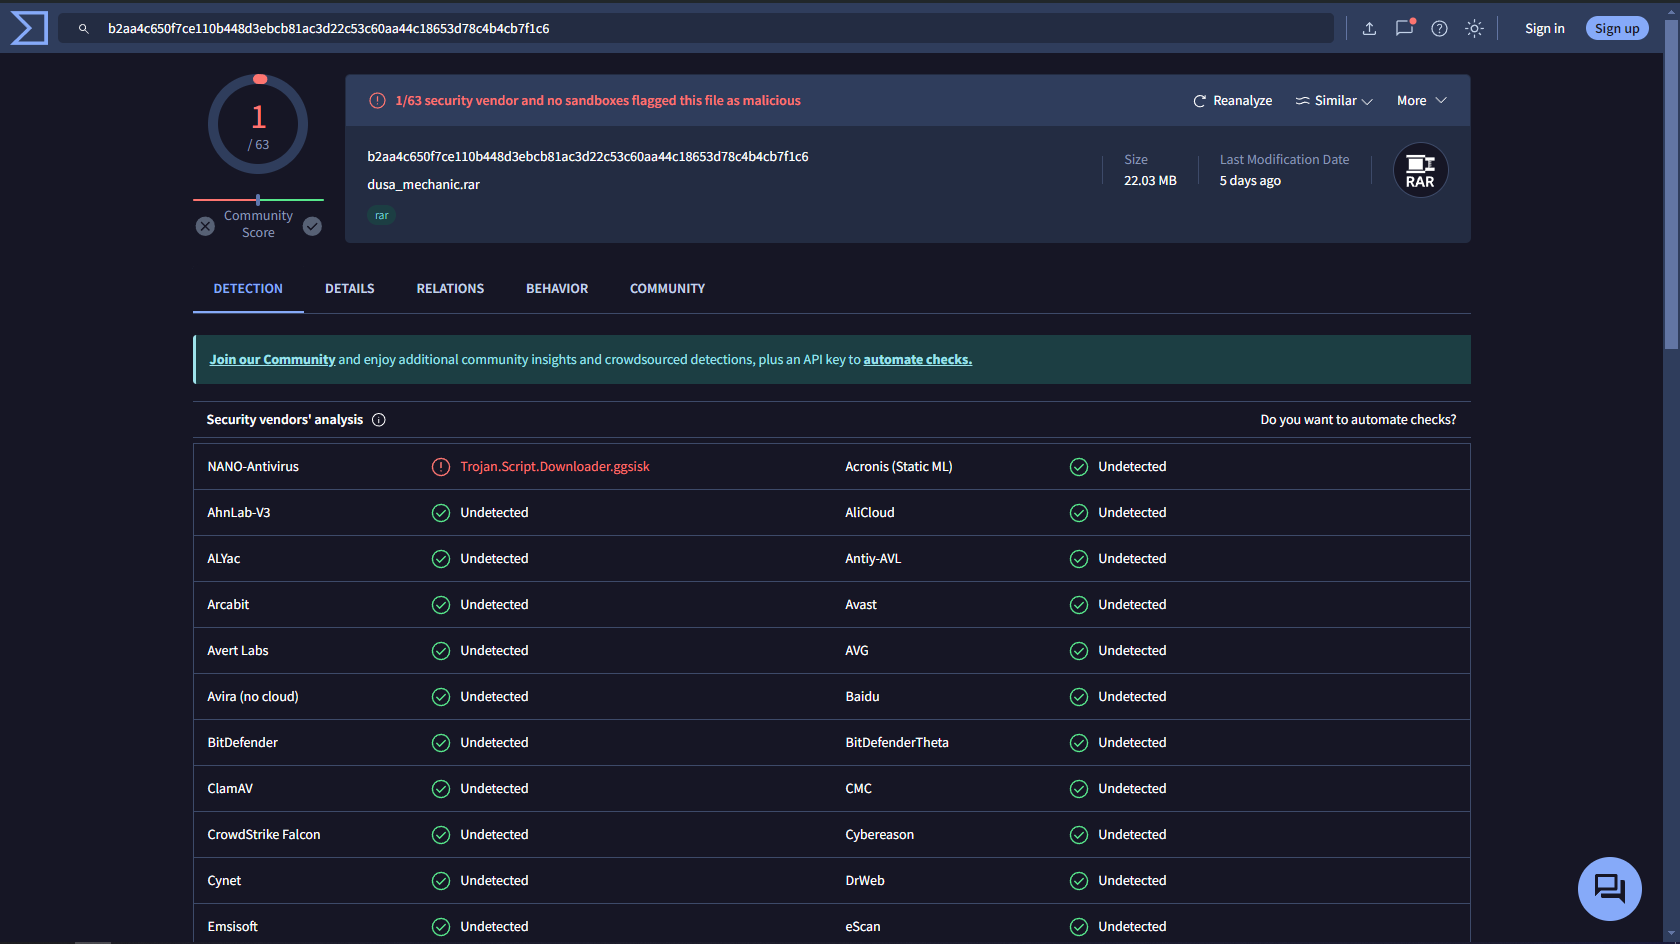This screenshot has height=944, width=1680.
Task: Click the ALYac undetected check icon
Action: 441,559
